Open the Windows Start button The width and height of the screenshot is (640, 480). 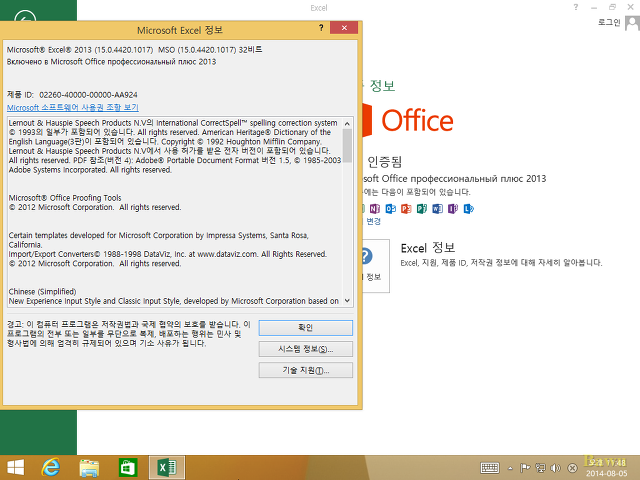click(x=16, y=467)
